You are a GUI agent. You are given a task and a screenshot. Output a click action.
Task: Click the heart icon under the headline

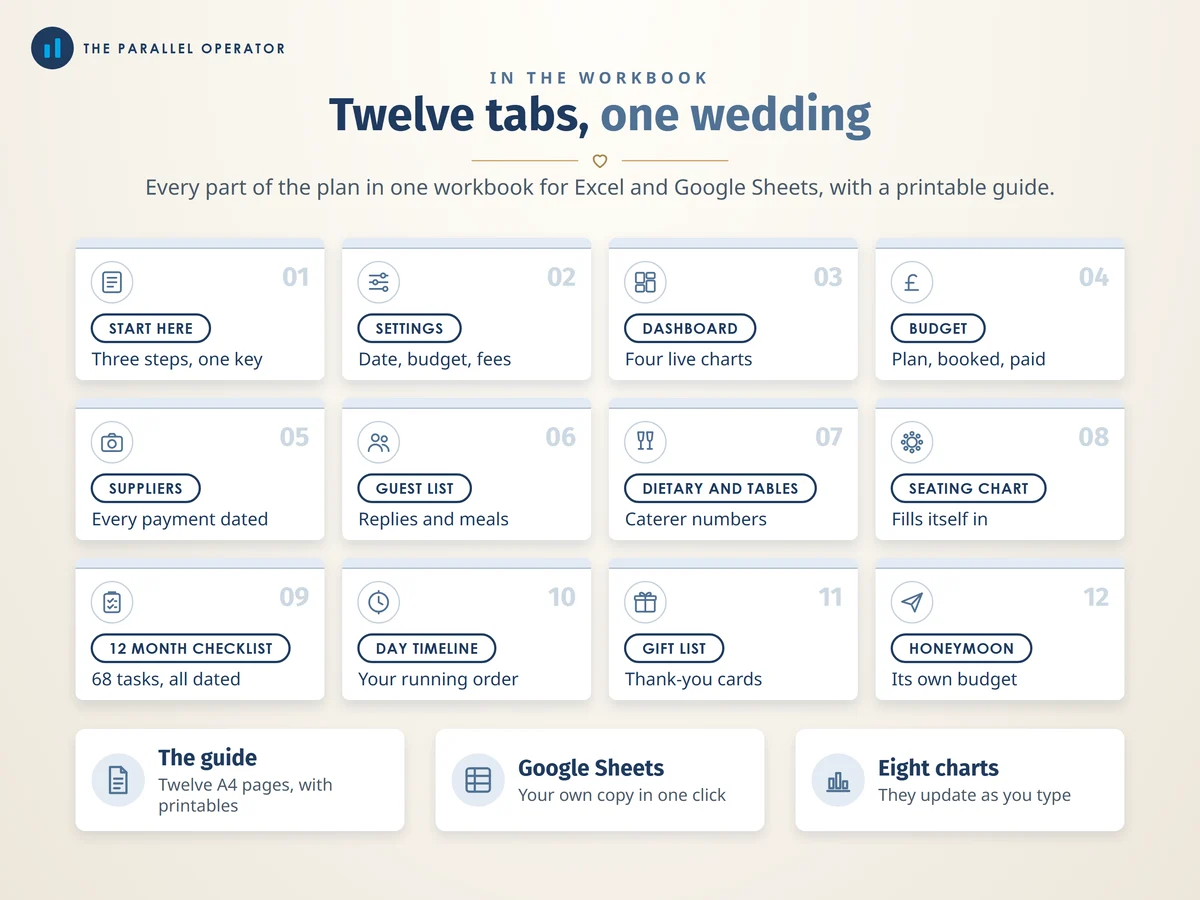click(600, 160)
